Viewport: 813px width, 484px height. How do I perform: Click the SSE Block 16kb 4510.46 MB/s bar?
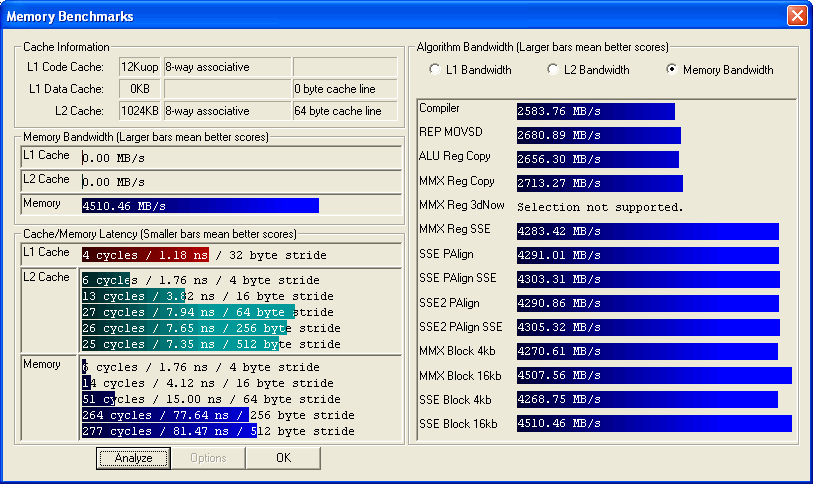654,423
